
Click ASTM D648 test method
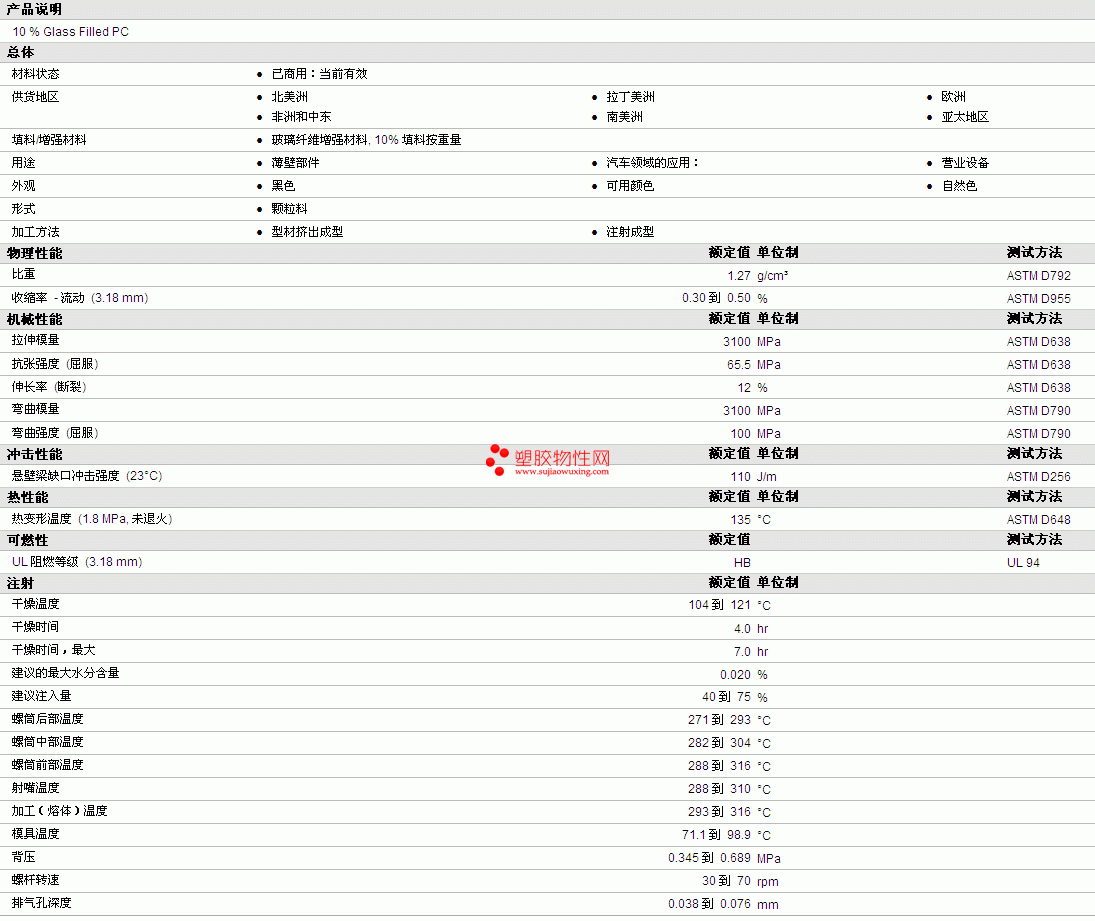point(1038,520)
